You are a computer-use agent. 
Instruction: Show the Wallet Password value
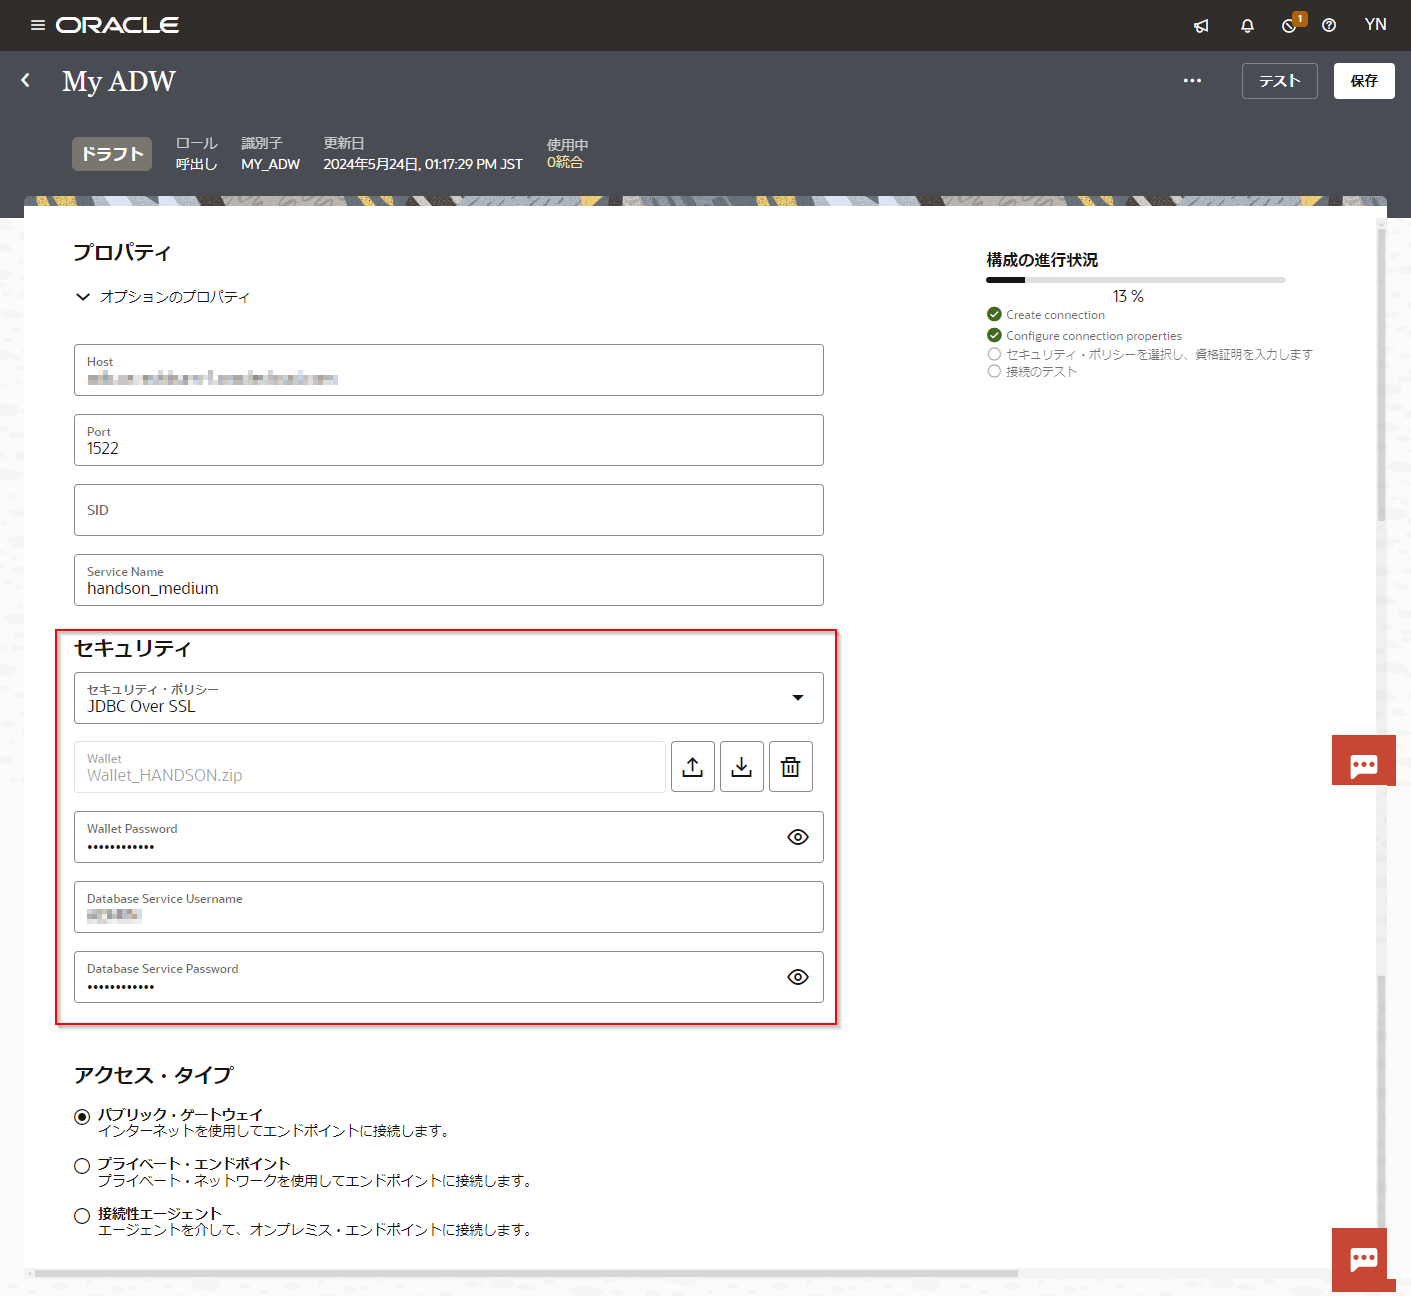coord(797,837)
